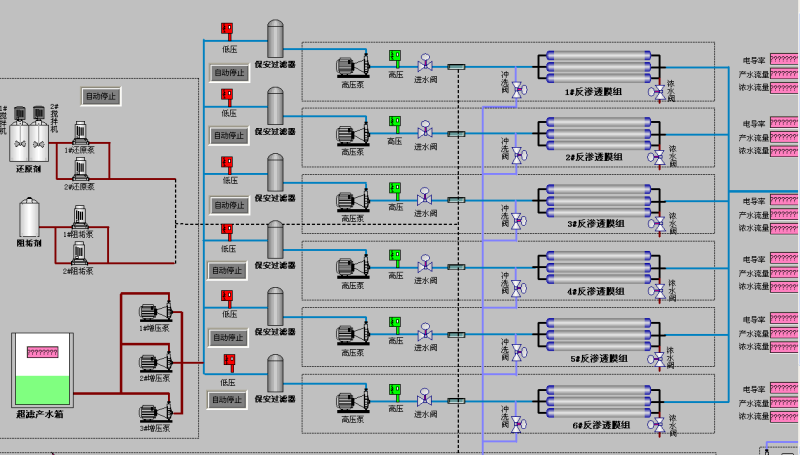Click the 2#增压泵 booster pump
This screenshot has width=800, height=455.
click(x=154, y=362)
